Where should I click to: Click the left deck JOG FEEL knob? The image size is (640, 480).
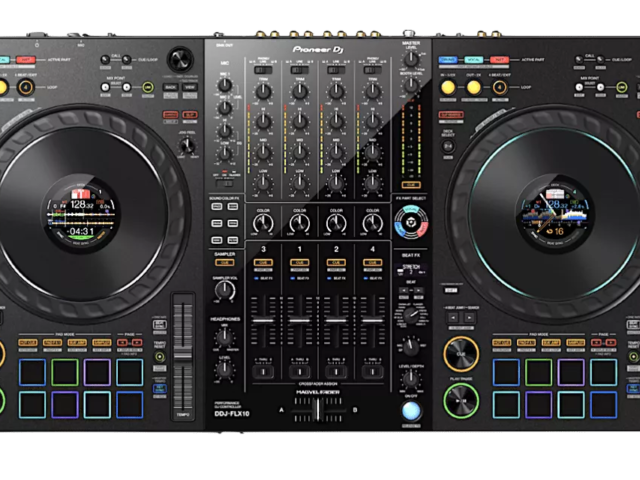[187, 145]
